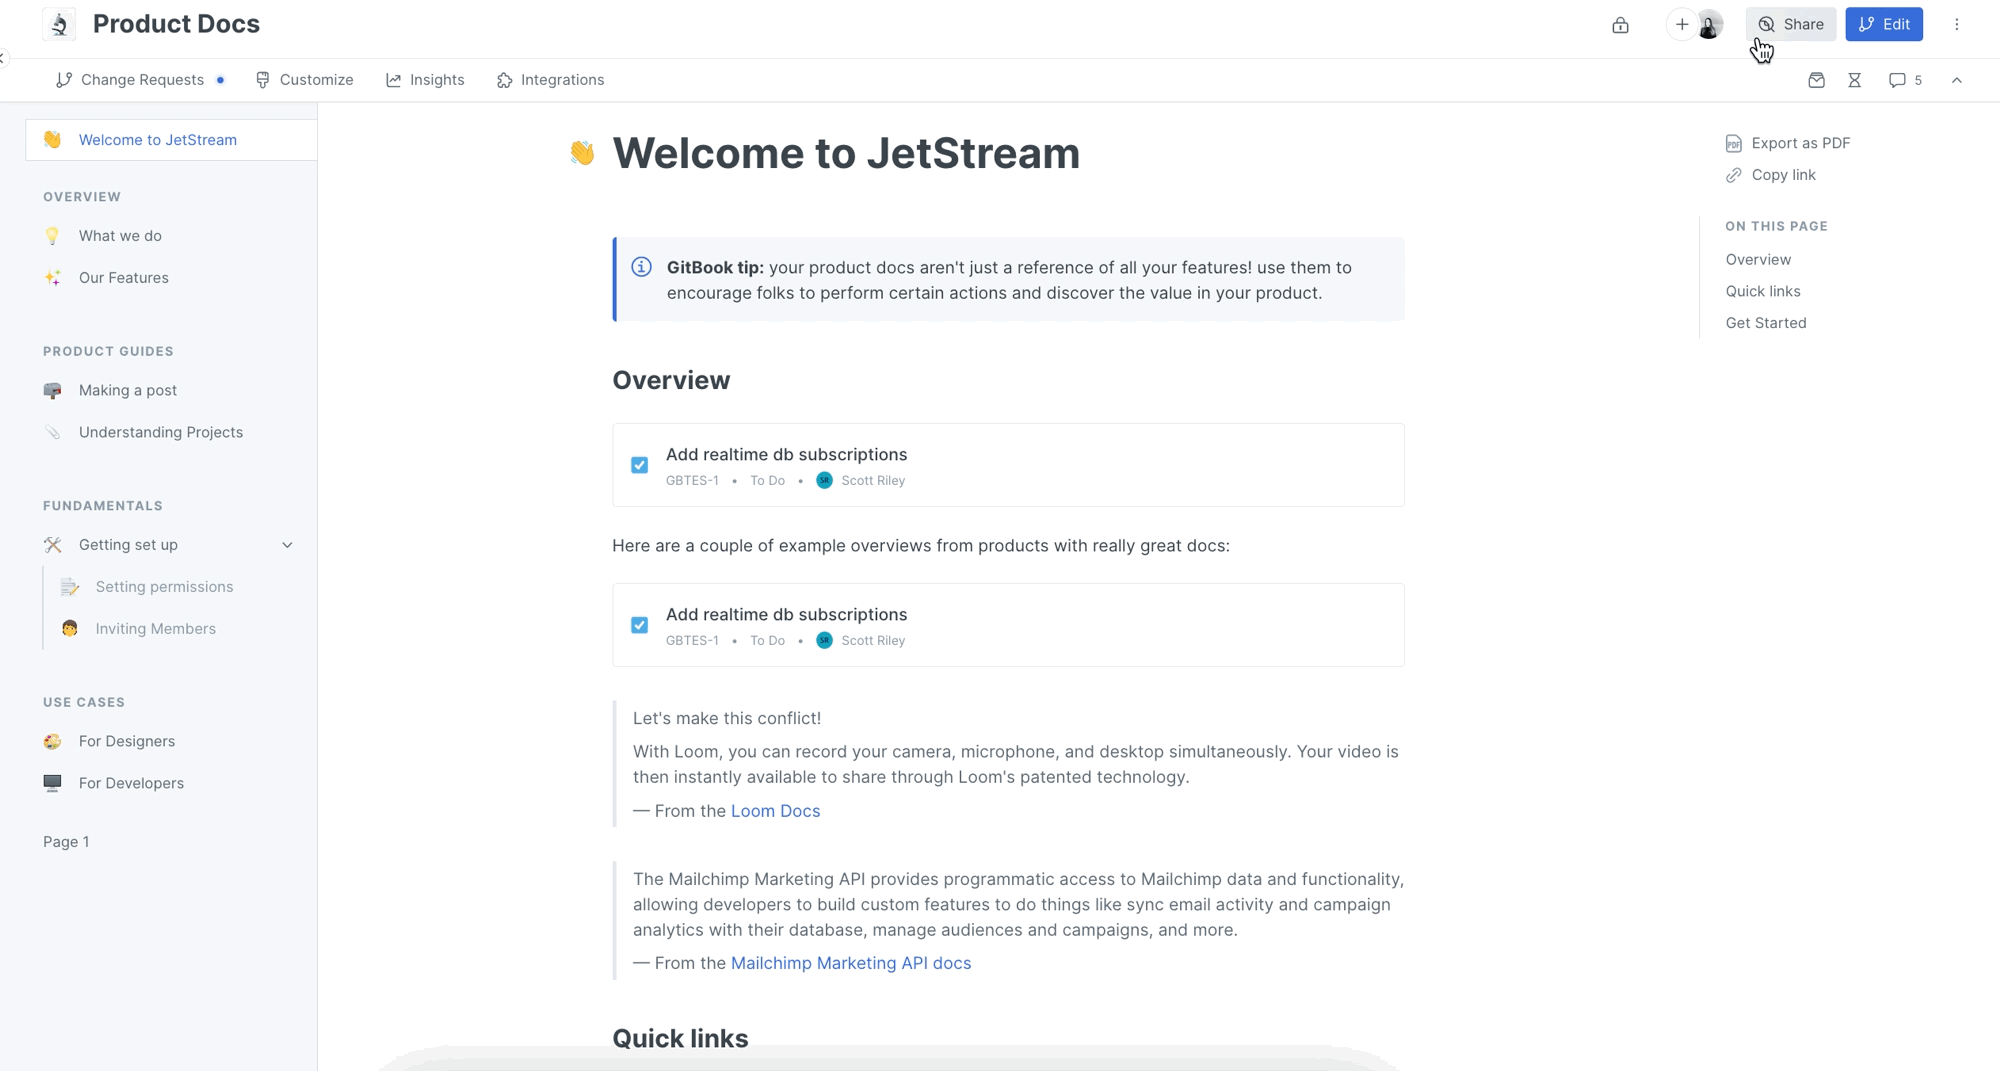Viewport: 2000px width, 1071px height.
Task: Follow the Loom Docs link
Action: (x=775, y=811)
